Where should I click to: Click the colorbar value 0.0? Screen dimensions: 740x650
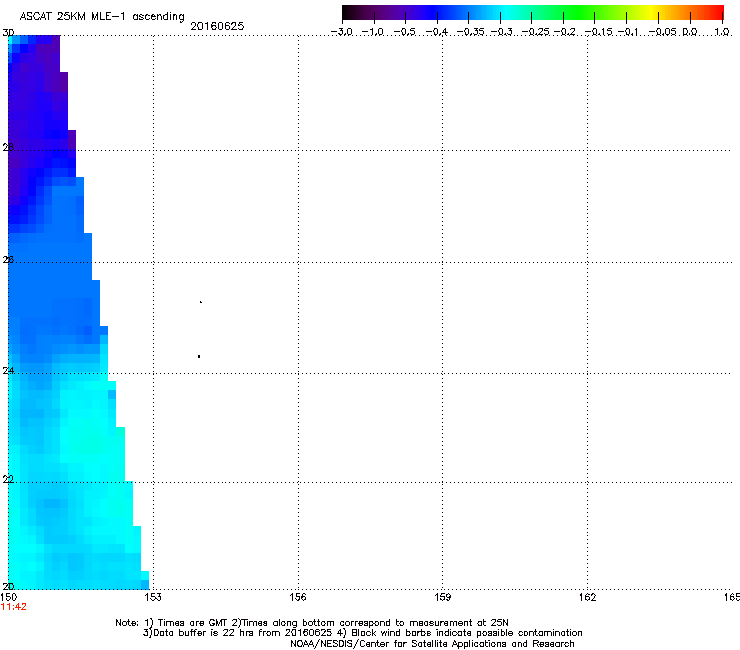coord(690,32)
